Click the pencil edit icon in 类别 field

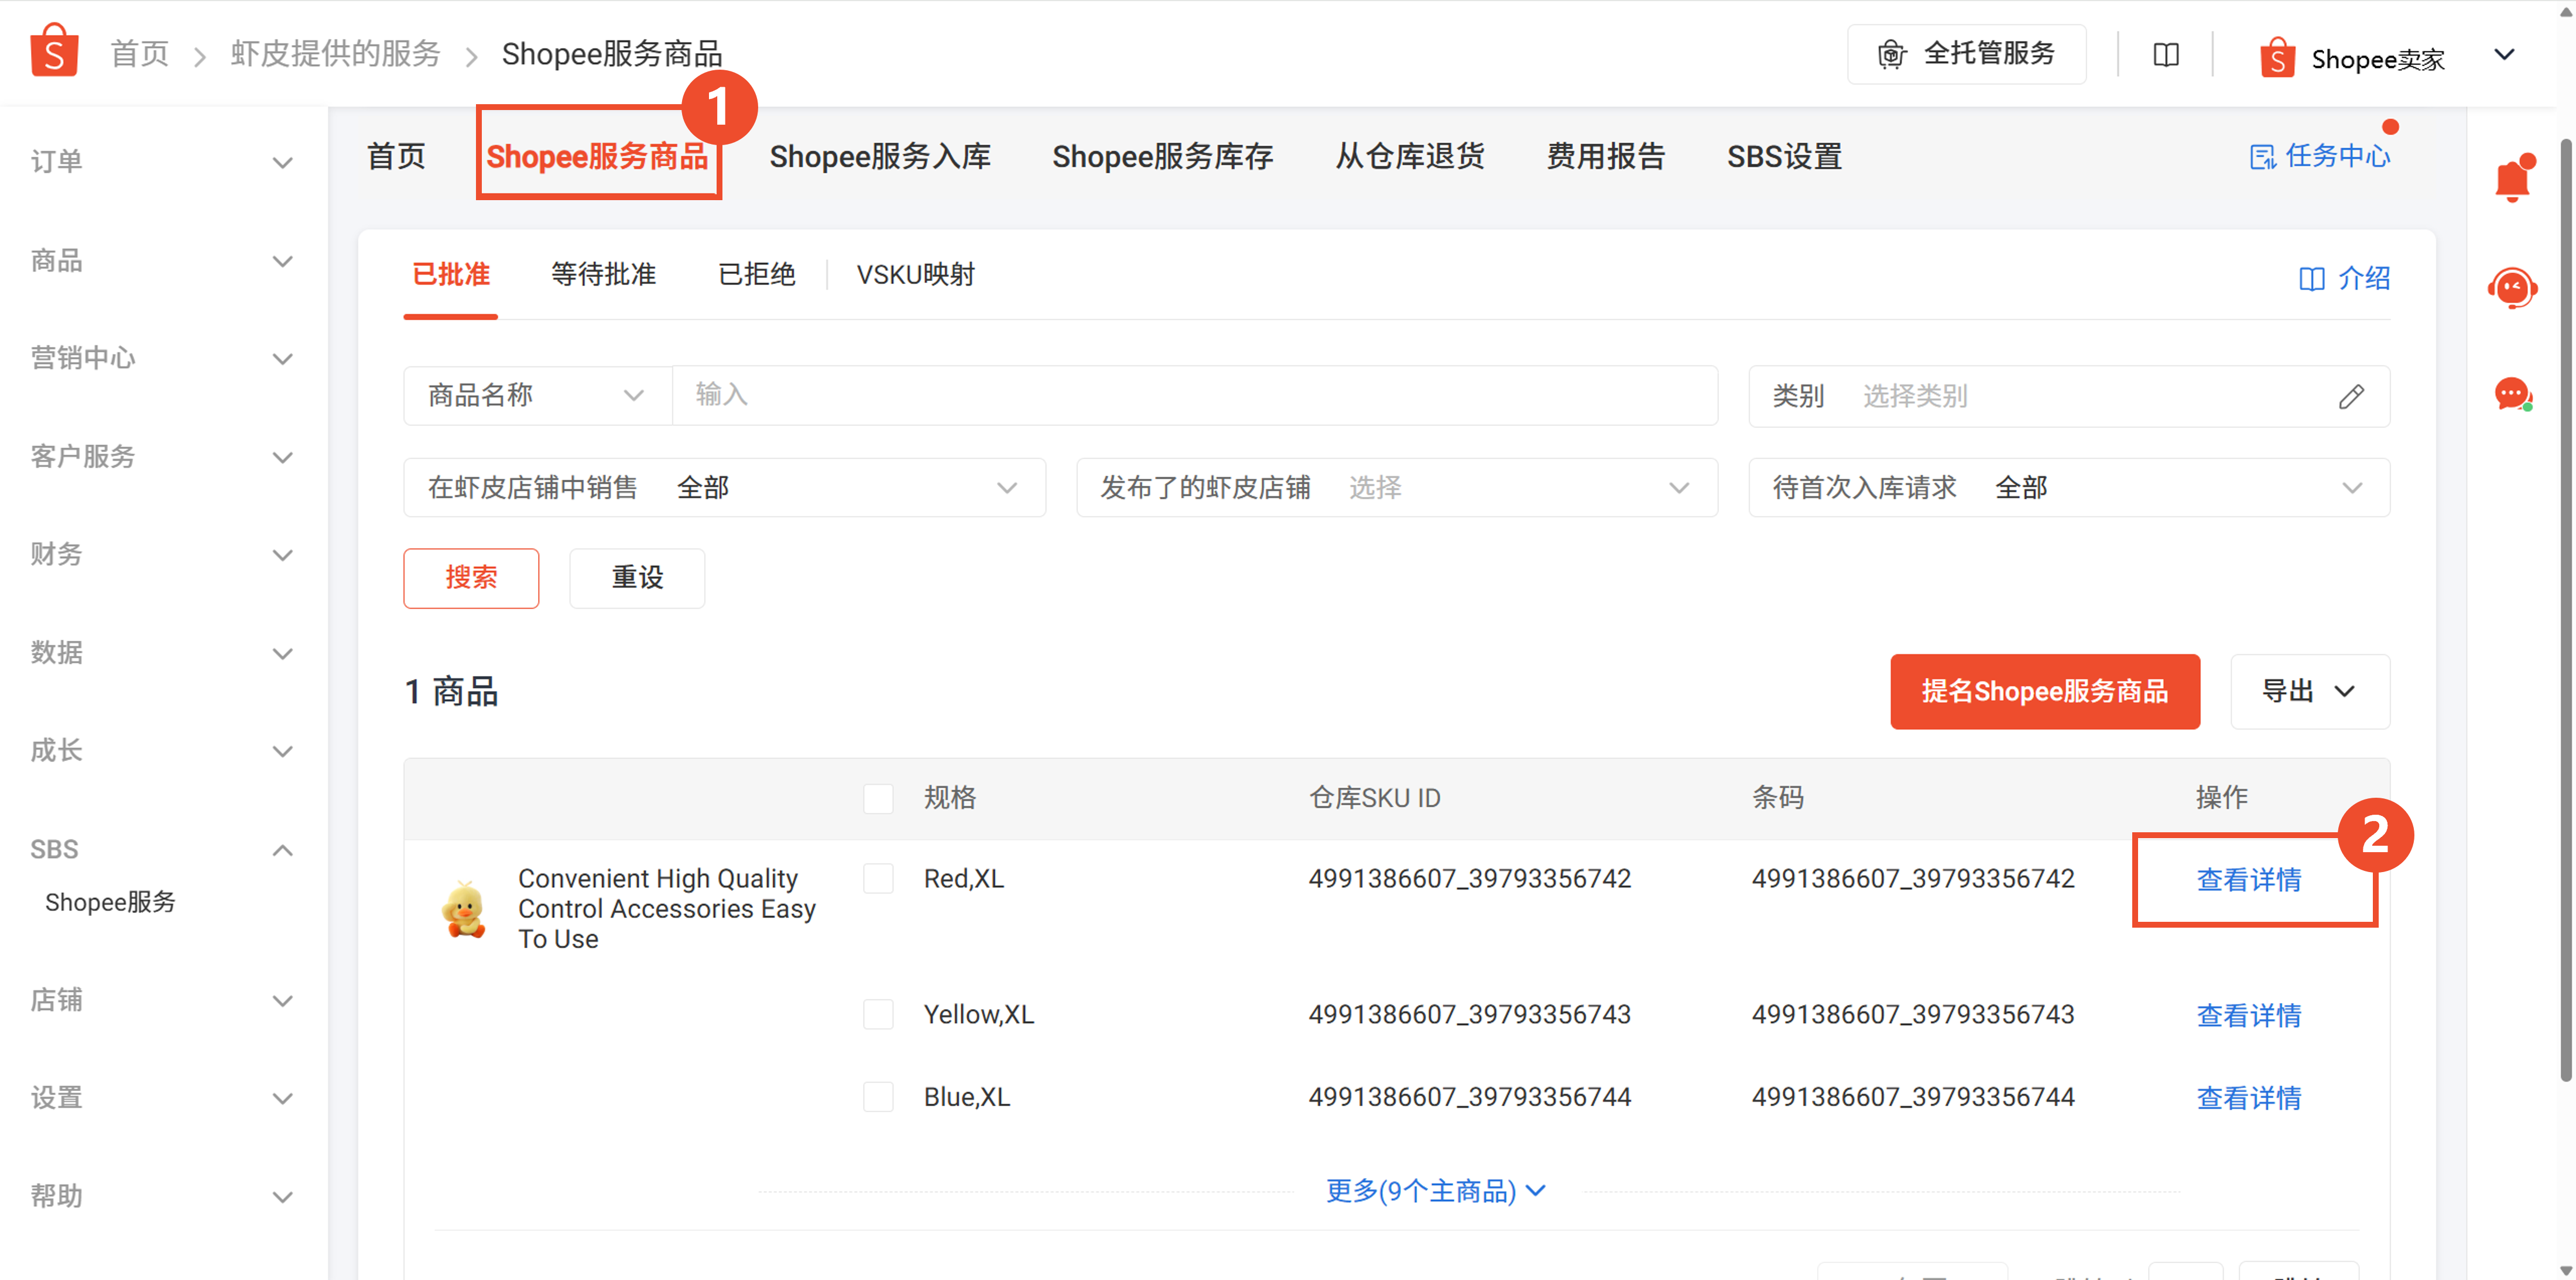click(x=2350, y=396)
